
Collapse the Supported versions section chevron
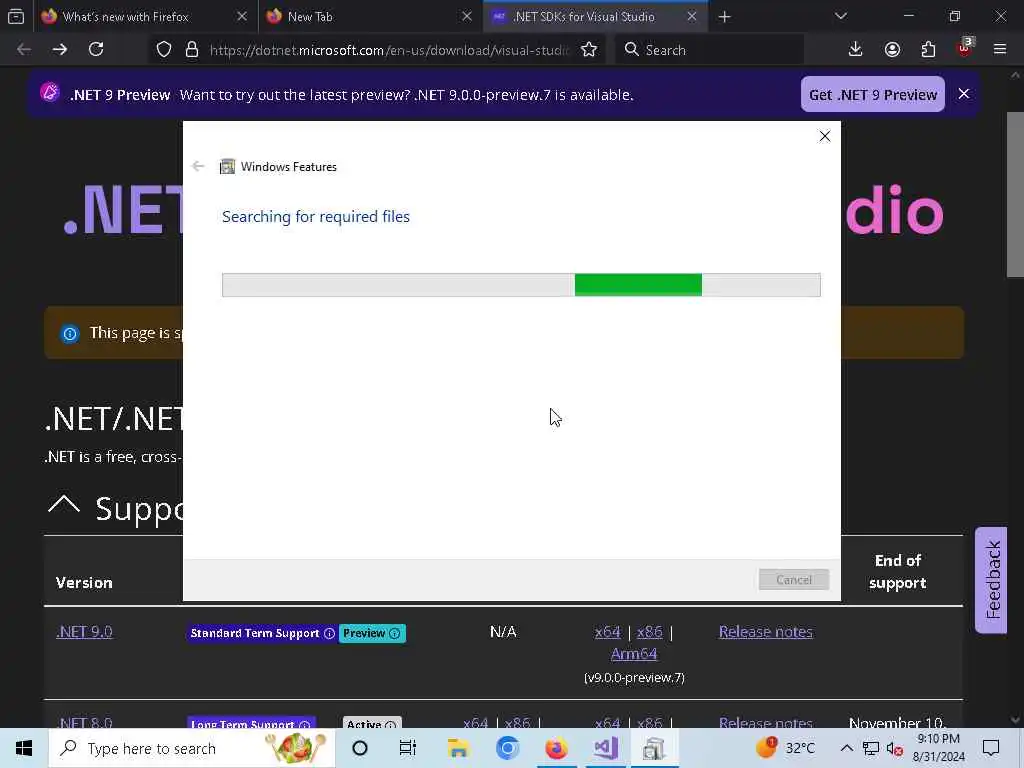pyautogui.click(x=64, y=505)
